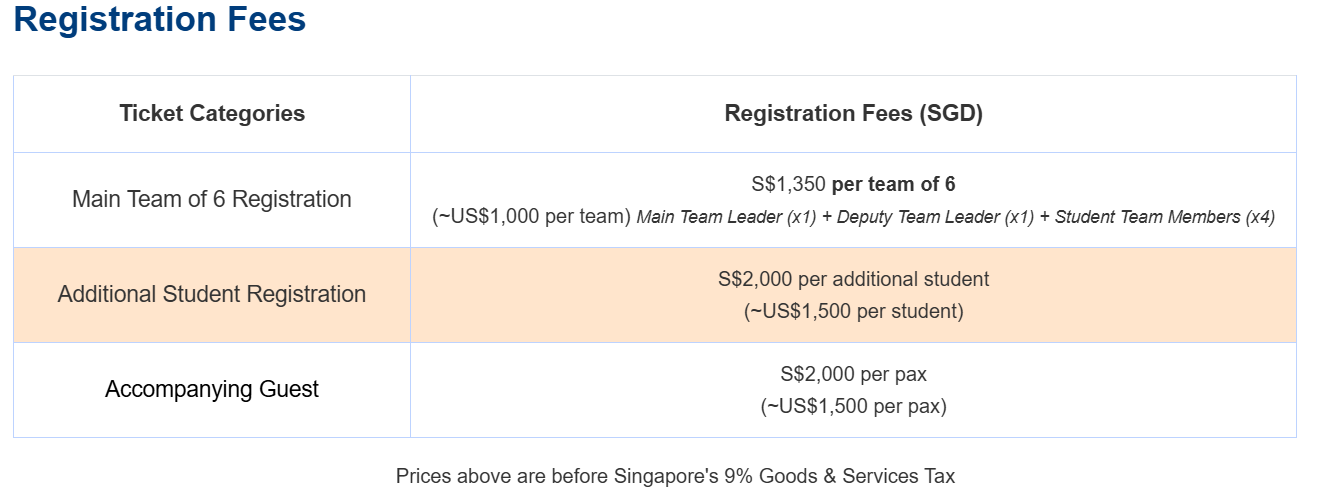Click the S$2,000 per additional student text

(853, 279)
